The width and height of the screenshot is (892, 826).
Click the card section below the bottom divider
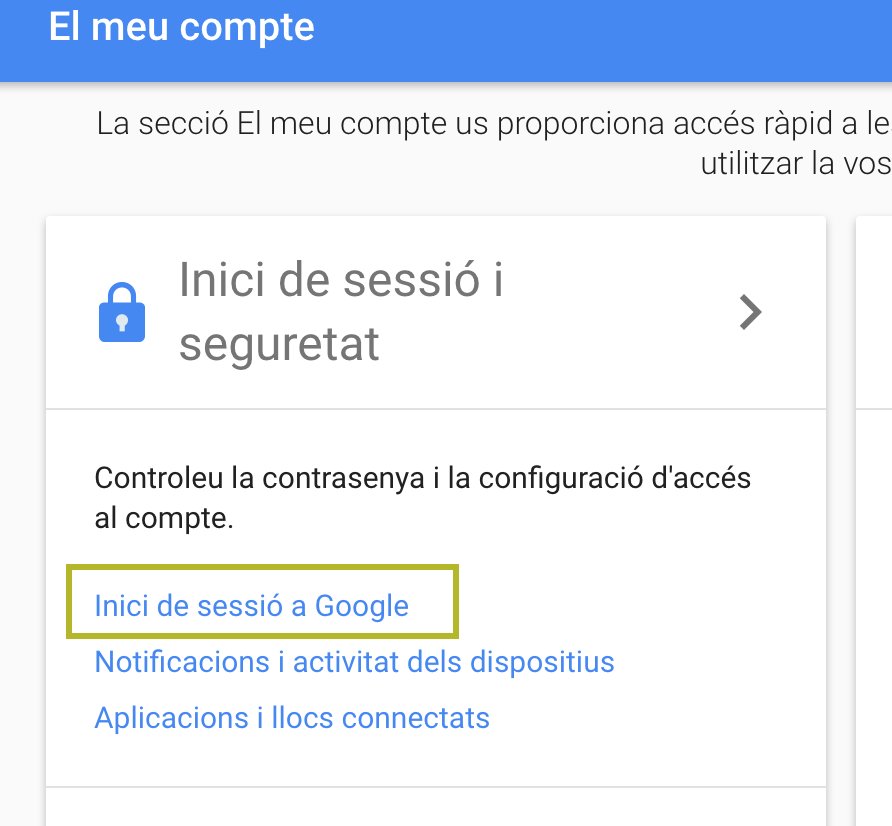tap(435, 808)
